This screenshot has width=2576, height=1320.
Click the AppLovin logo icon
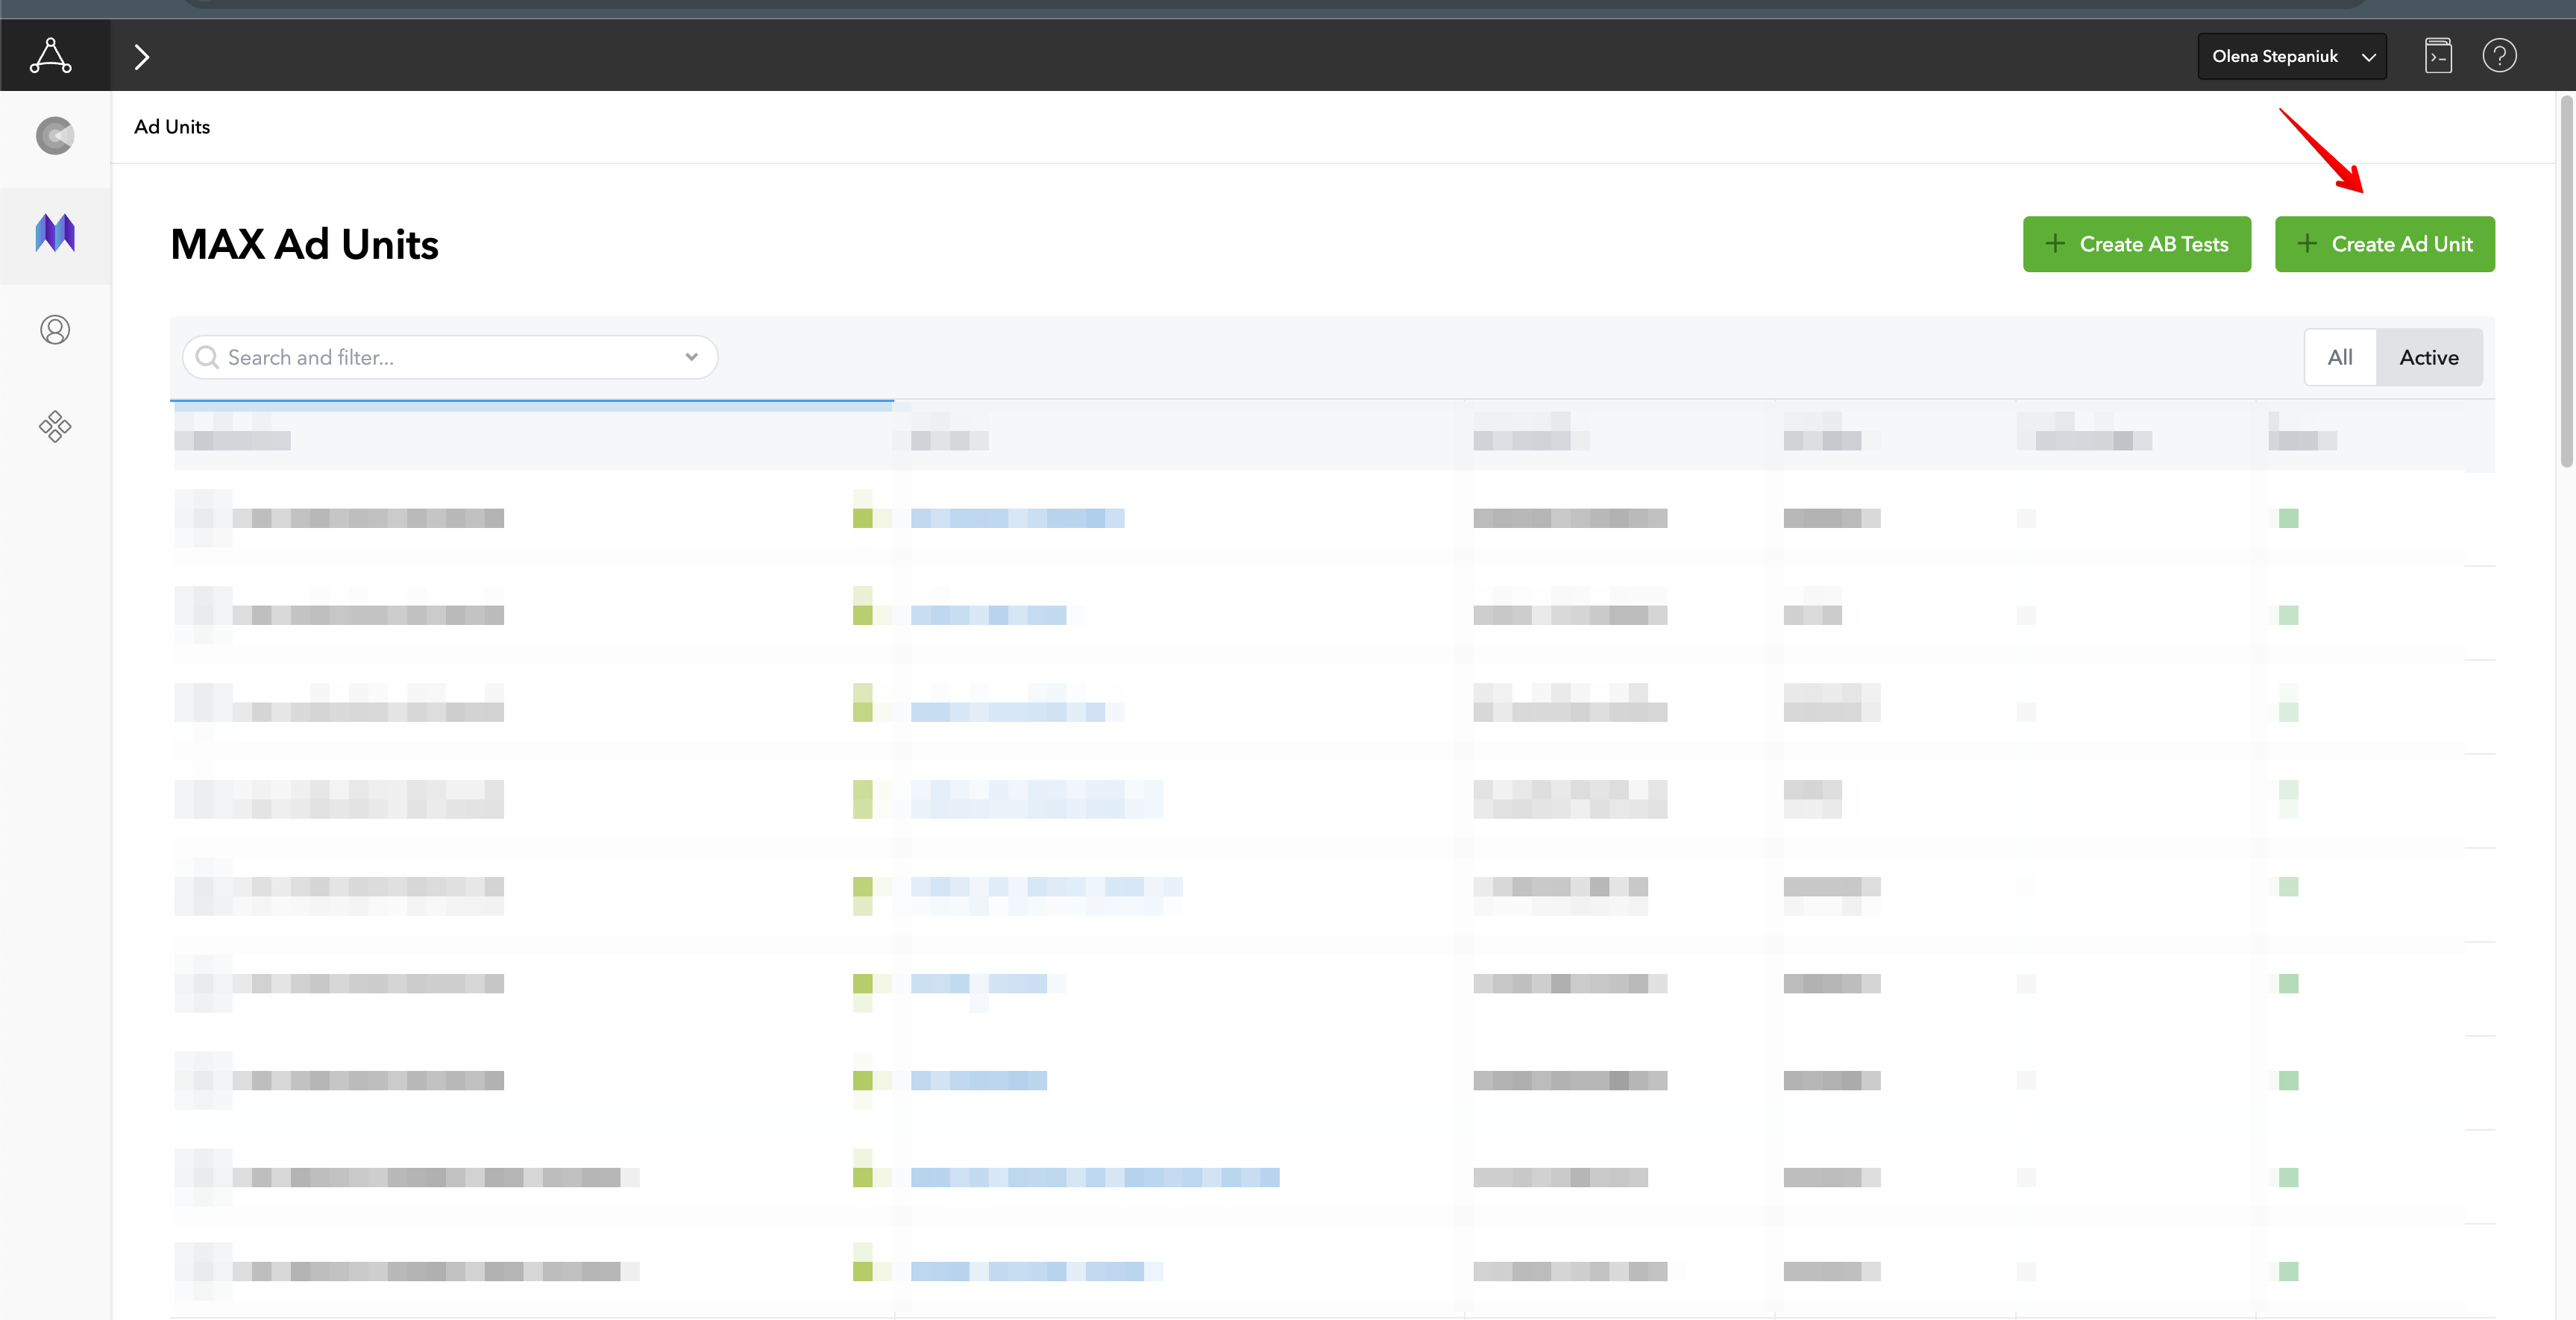pos(50,56)
